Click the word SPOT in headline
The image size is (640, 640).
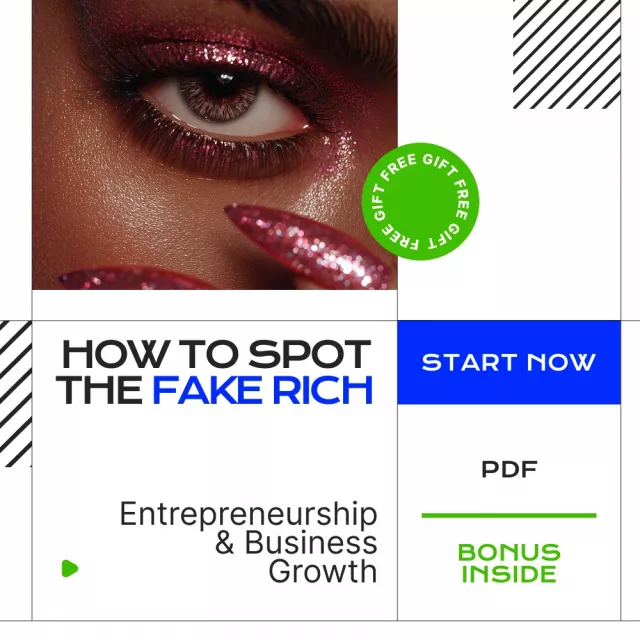pyautogui.click(x=310, y=354)
